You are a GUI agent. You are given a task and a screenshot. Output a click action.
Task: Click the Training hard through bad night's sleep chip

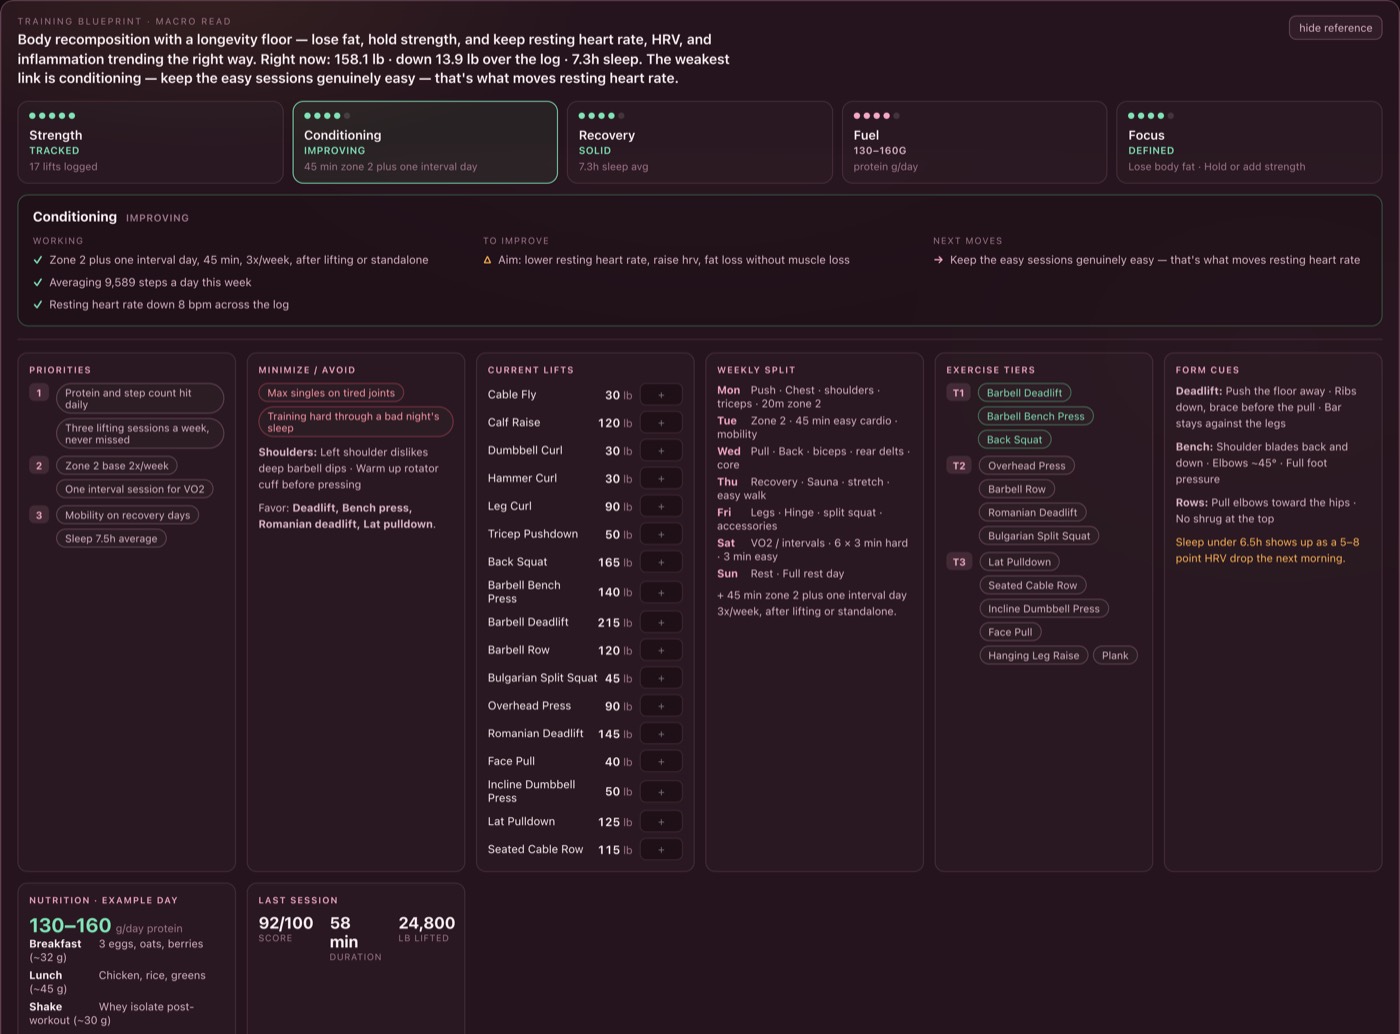click(x=355, y=422)
